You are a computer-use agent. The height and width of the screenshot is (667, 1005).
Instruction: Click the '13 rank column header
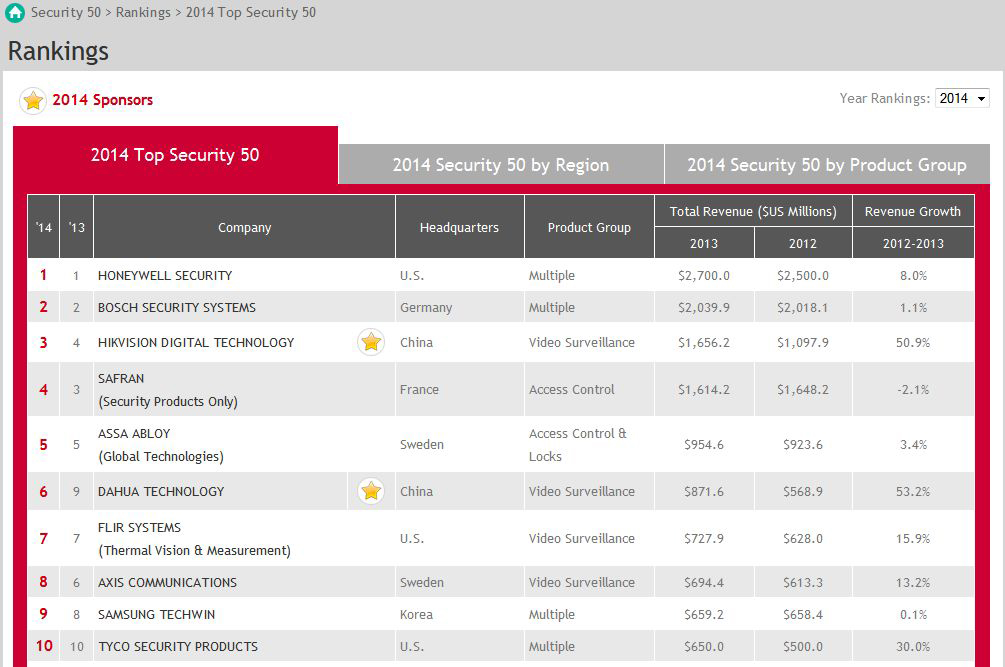[x=76, y=227]
